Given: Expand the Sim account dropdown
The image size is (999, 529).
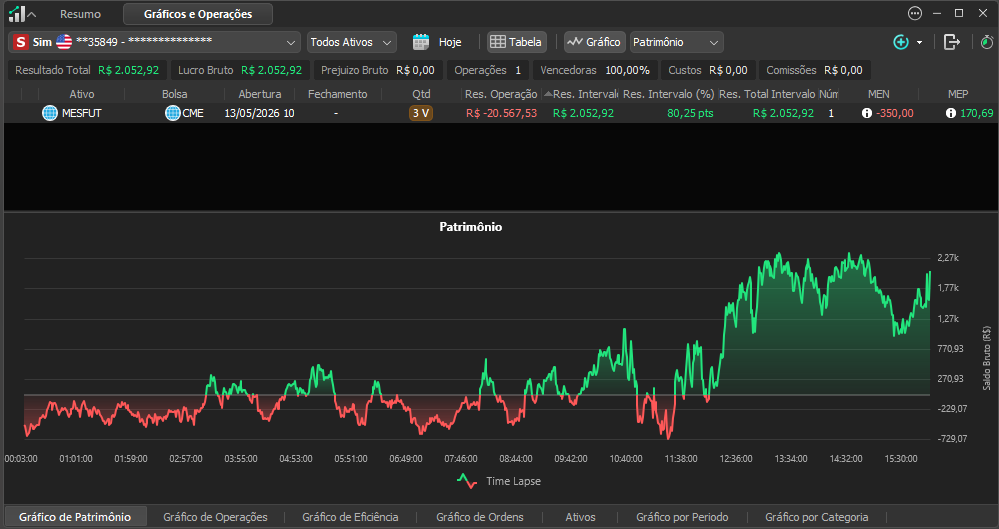Looking at the screenshot, I should coord(154,42).
